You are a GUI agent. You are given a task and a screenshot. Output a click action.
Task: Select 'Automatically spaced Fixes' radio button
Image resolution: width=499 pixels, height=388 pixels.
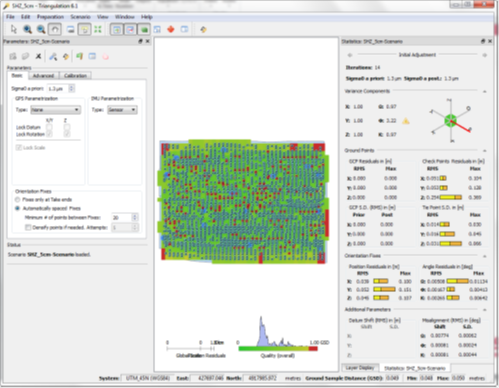[x=17, y=208]
